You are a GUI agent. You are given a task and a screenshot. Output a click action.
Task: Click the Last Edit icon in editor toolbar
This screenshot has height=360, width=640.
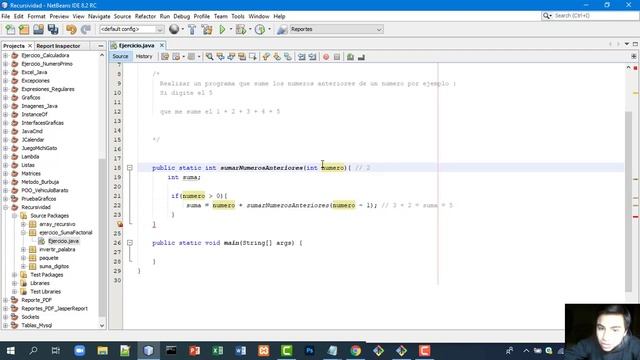click(x=165, y=57)
